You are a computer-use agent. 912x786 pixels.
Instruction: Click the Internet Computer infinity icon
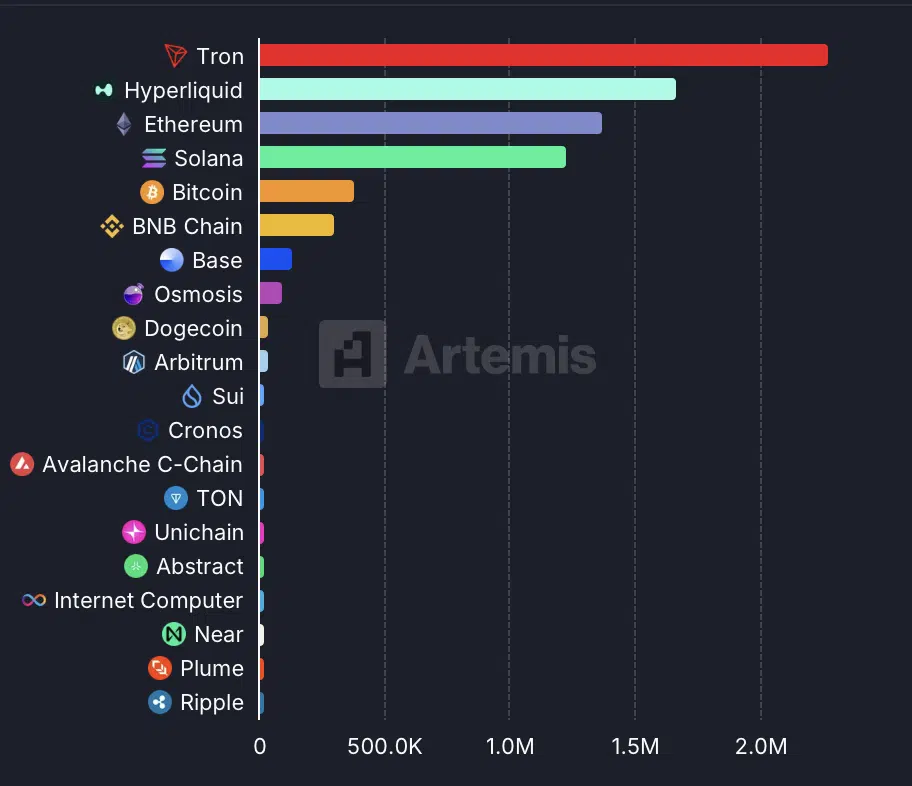coord(34,600)
